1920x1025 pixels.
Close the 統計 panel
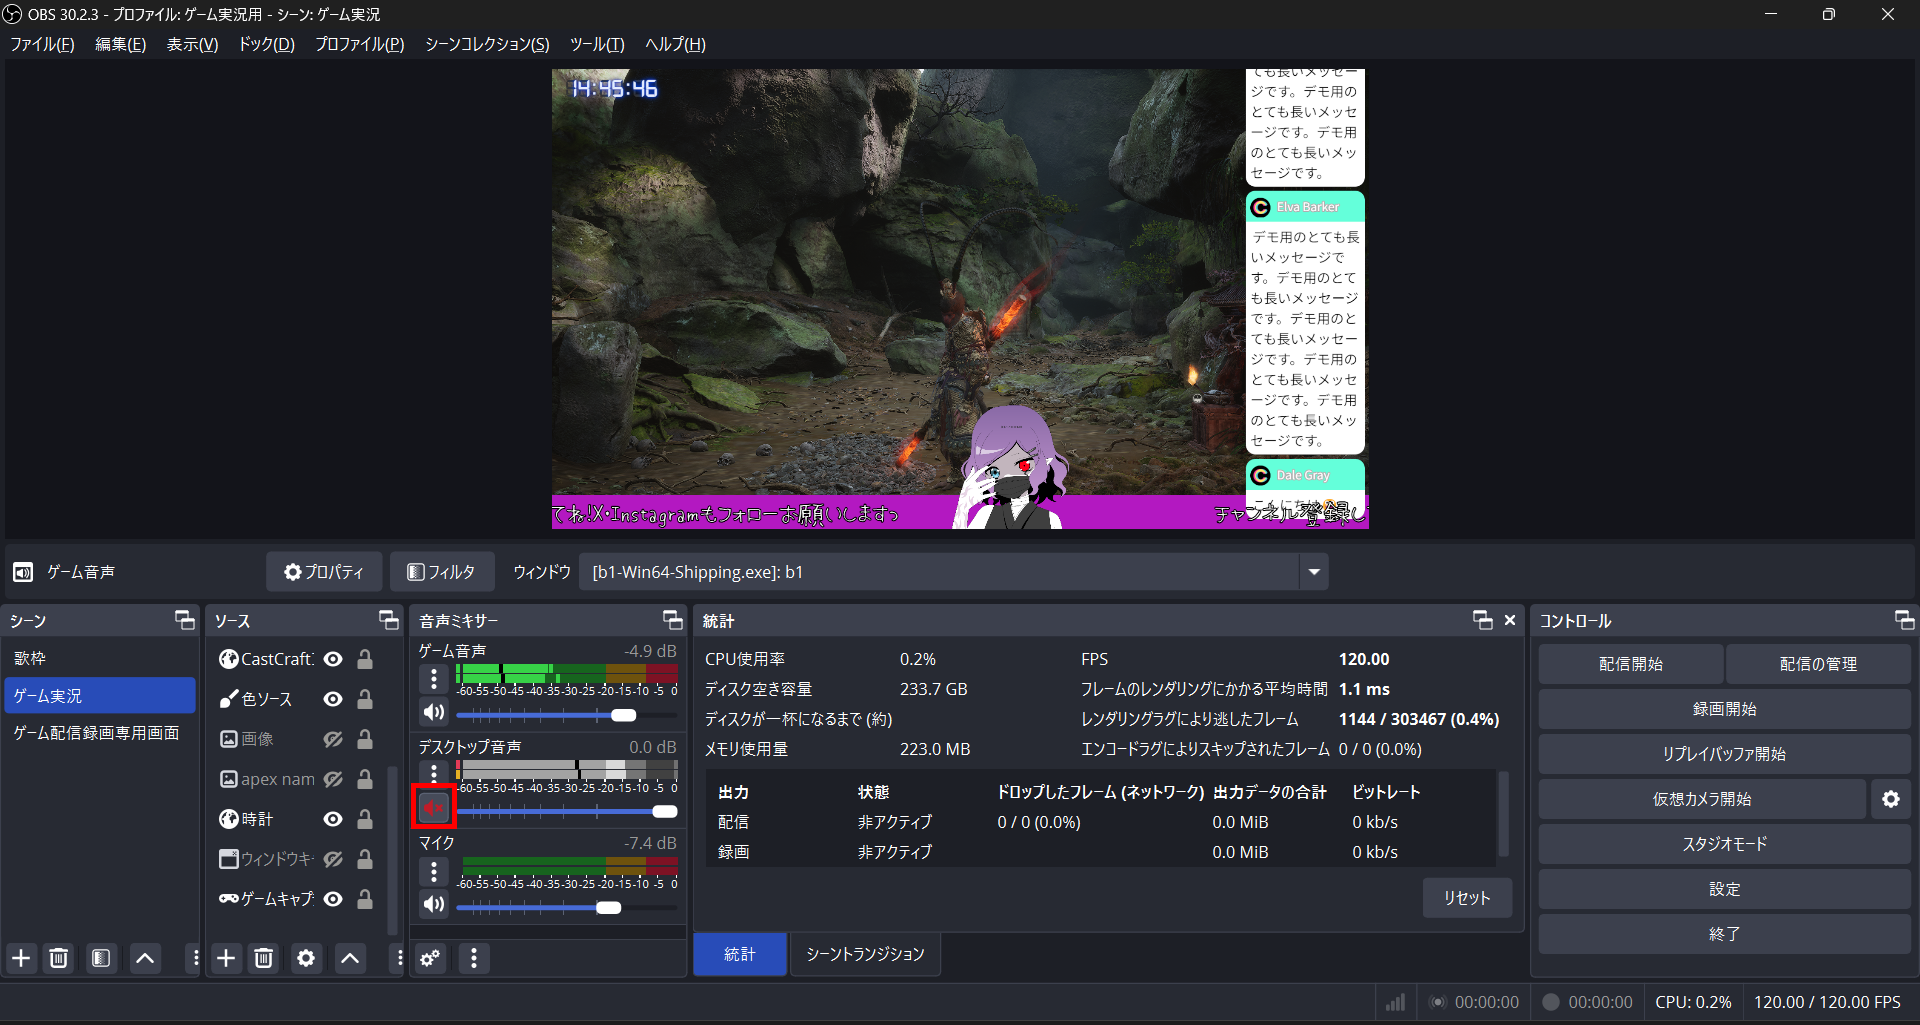(1510, 620)
